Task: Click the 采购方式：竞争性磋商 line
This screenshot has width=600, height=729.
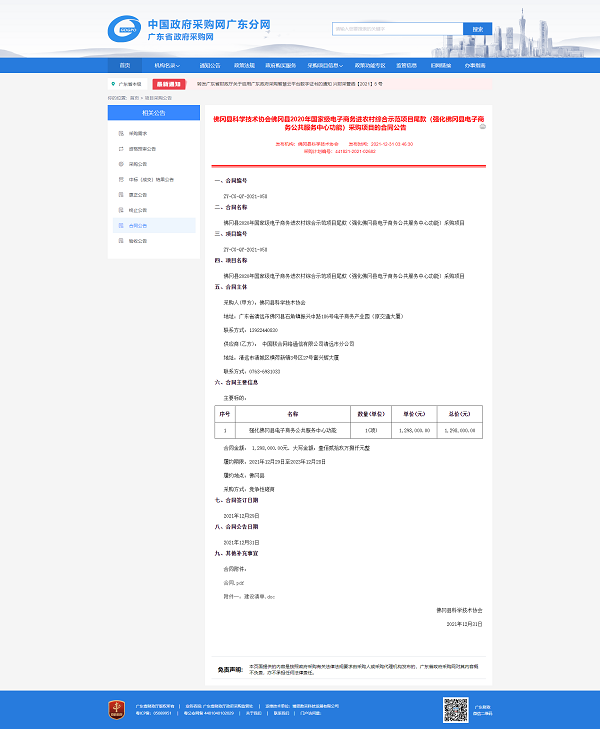Action: [x=249, y=490]
